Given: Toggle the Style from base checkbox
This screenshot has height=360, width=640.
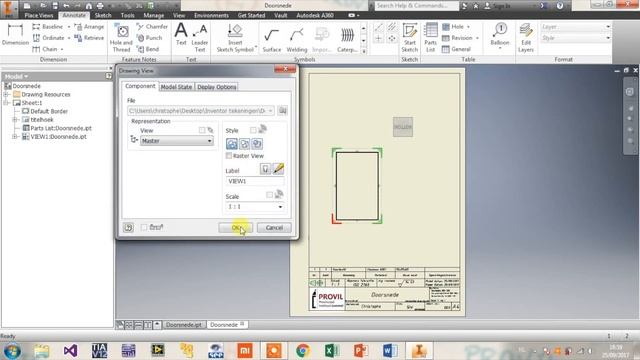Looking at the screenshot, I should 253,130.
